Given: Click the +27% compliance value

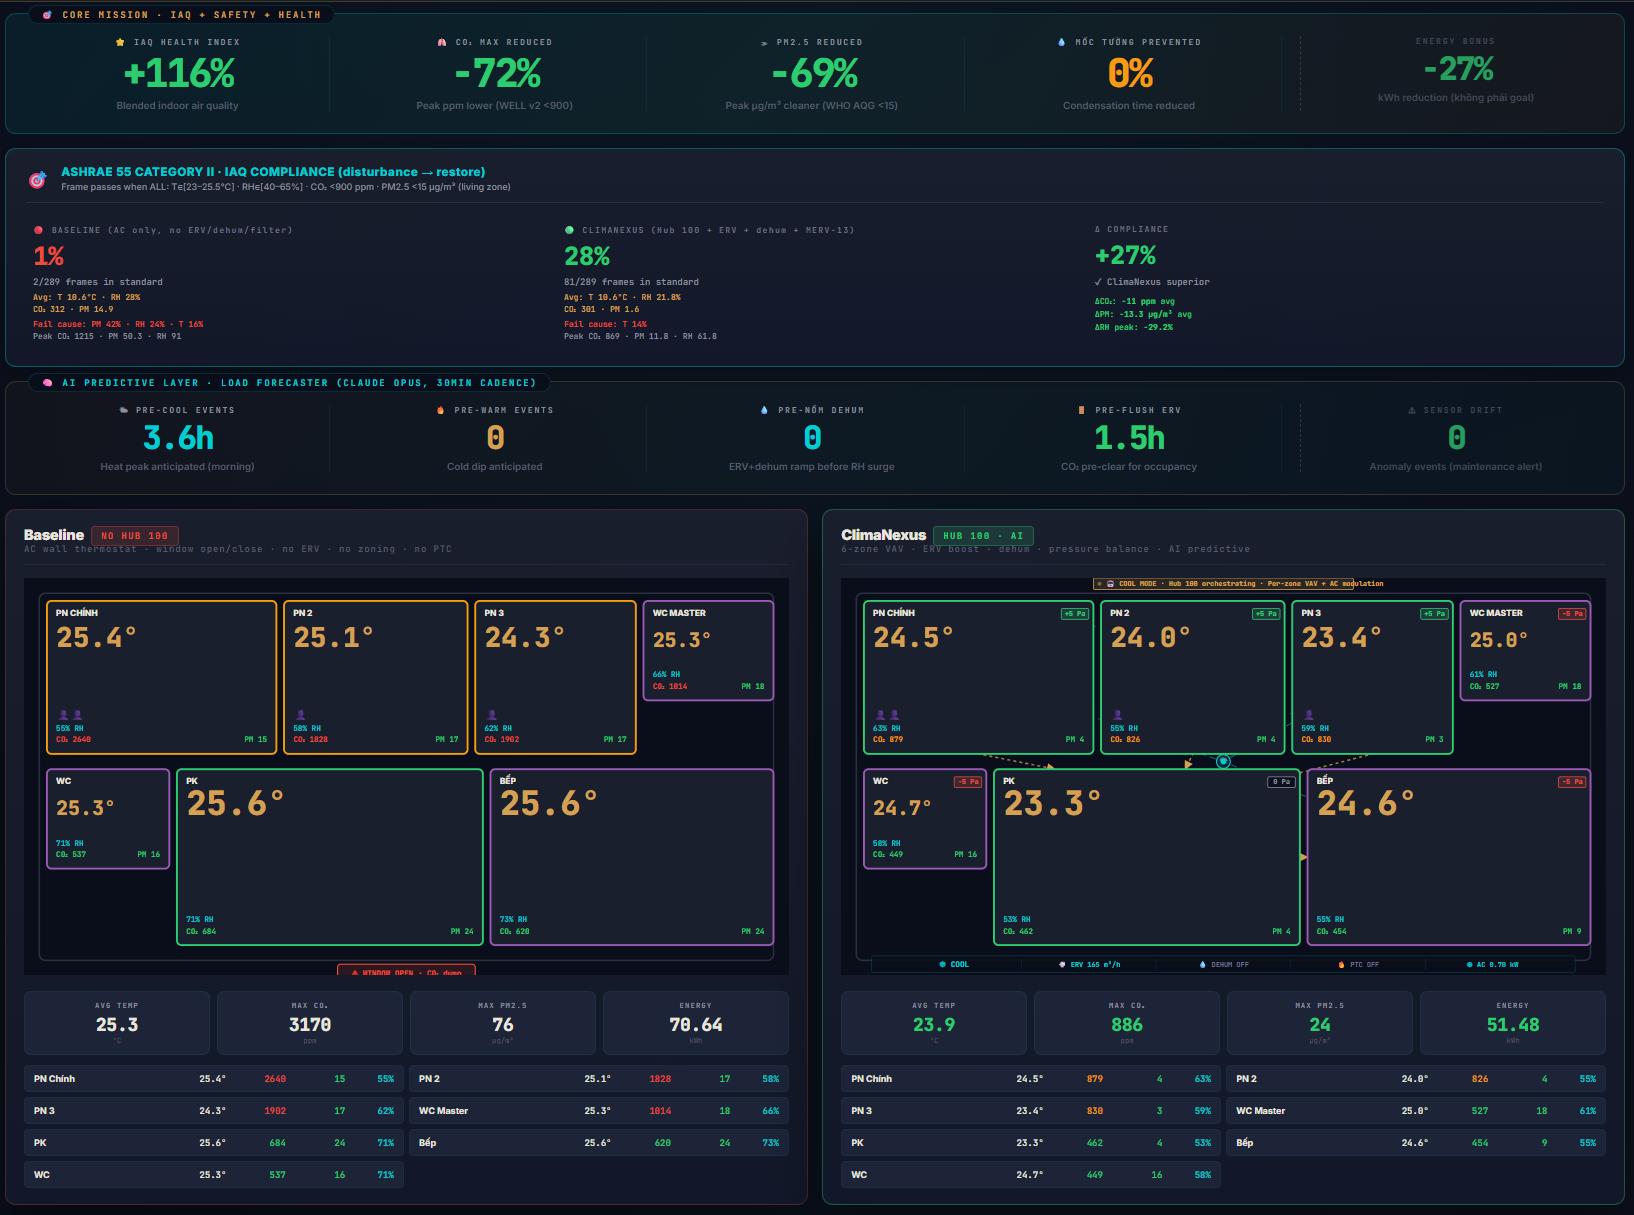Looking at the screenshot, I should click(x=1125, y=255).
